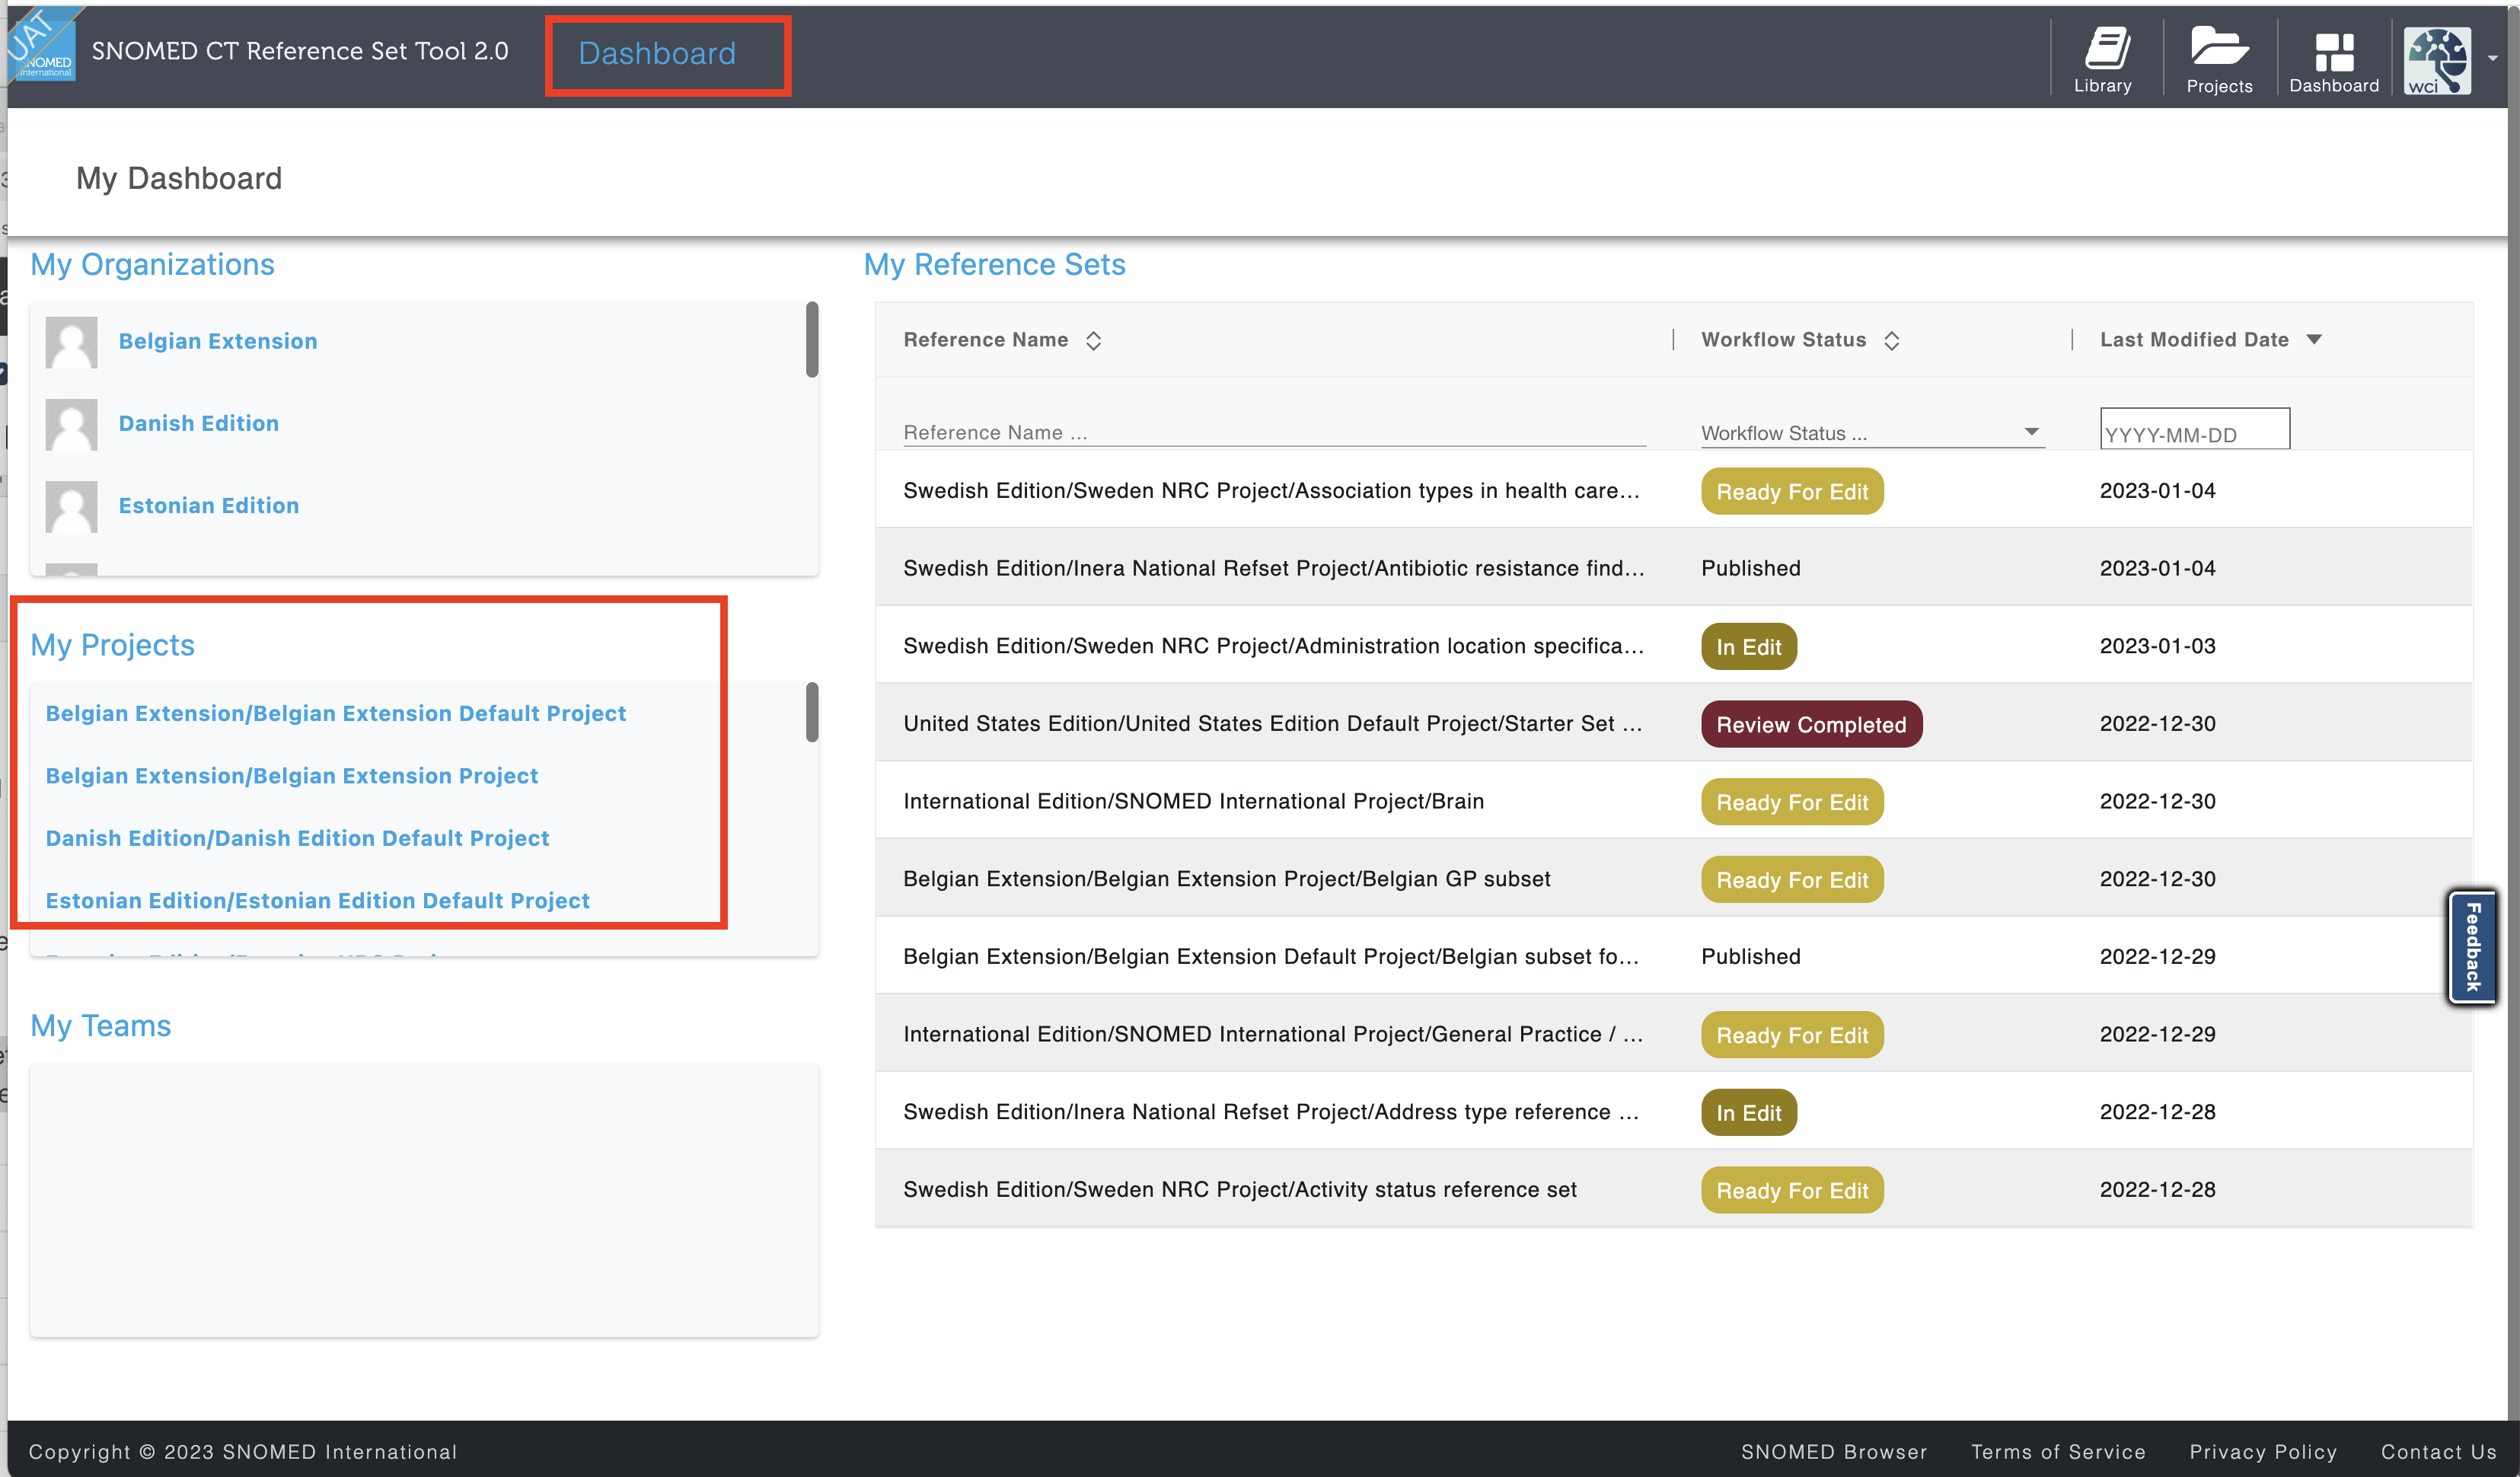Image resolution: width=2520 pixels, height=1477 pixels.
Task: Select Activity status reference set row
Action: coord(1674,1189)
